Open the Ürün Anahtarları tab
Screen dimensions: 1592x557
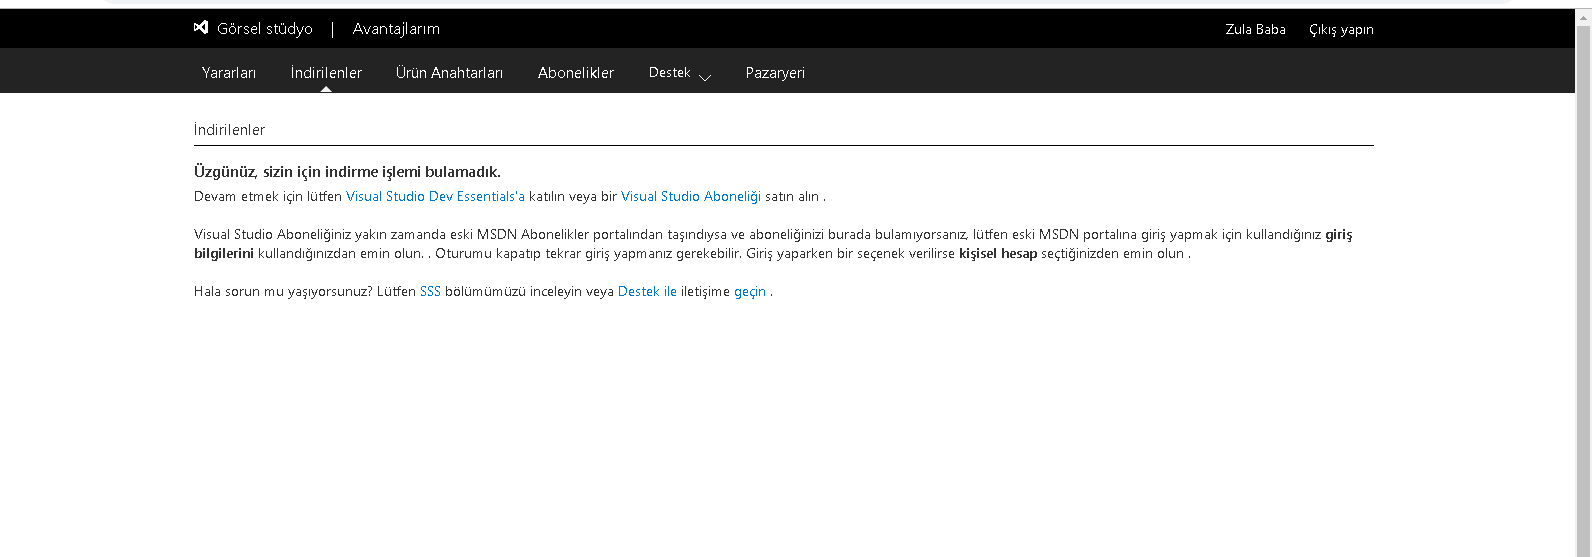pos(449,72)
